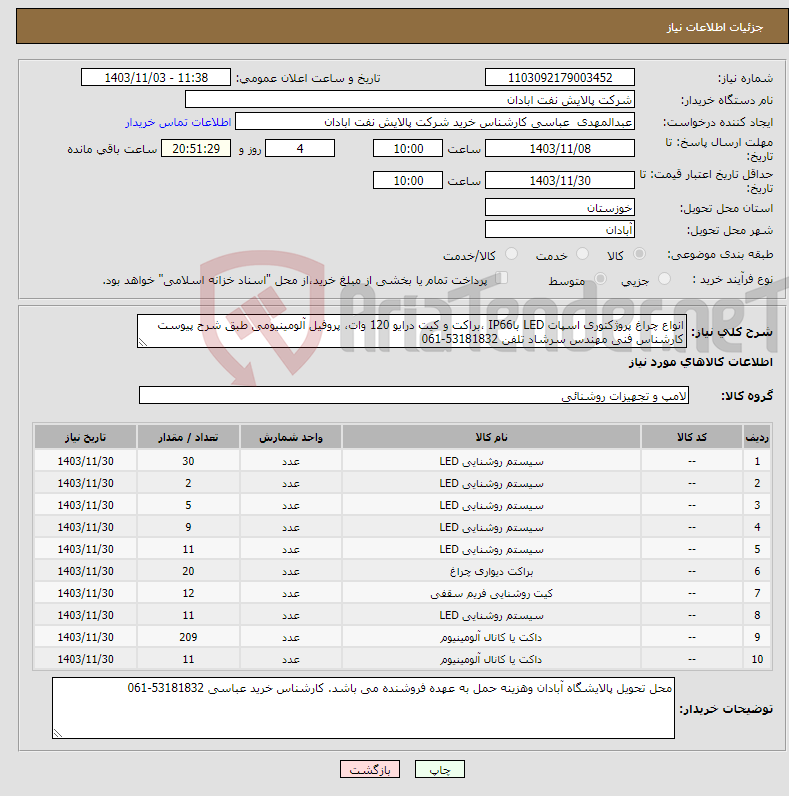Screen dimensions: 789x796
Task: Click quantity 12 in row 7
Action: click(188, 593)
